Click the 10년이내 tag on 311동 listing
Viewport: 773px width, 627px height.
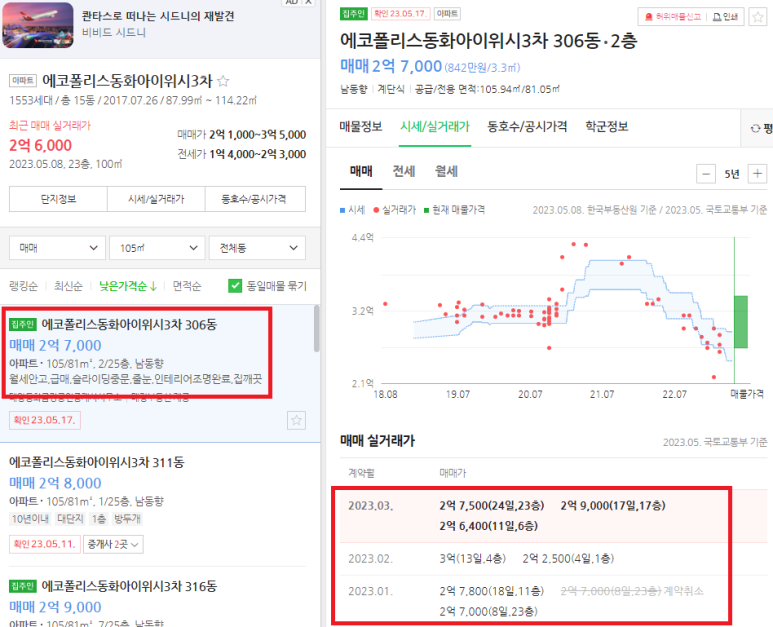pyautogui.click(x=31, y=519)
